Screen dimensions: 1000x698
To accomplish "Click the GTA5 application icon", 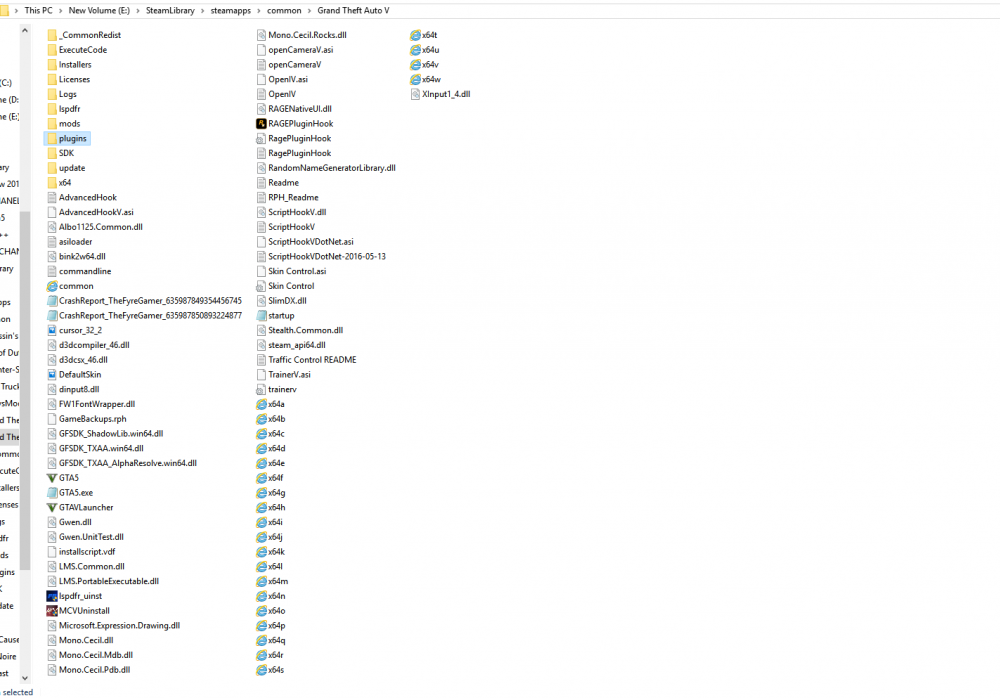I will pyautogui.click(x=52, y=478).
